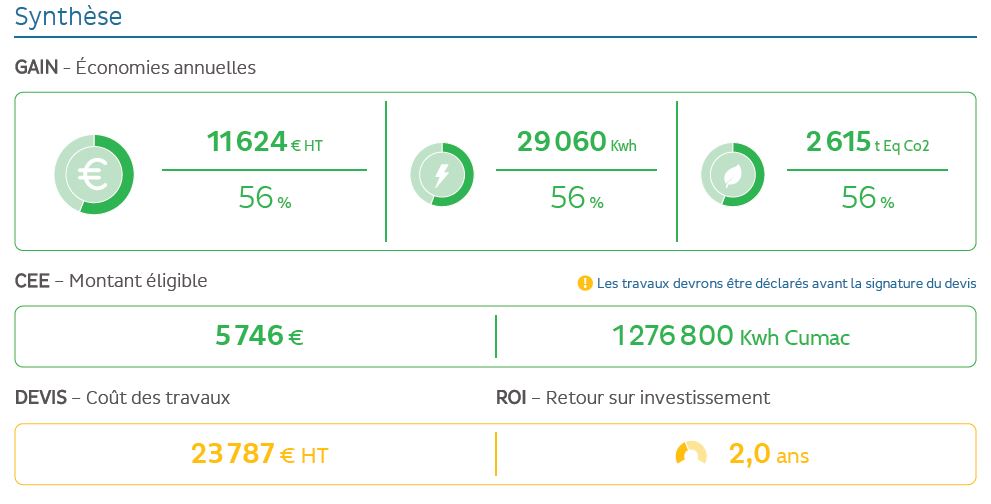This screenshot has width=991, height=504.
Task: Click the ROI – Retour sur investissement label
Action: tap(632, 397)
